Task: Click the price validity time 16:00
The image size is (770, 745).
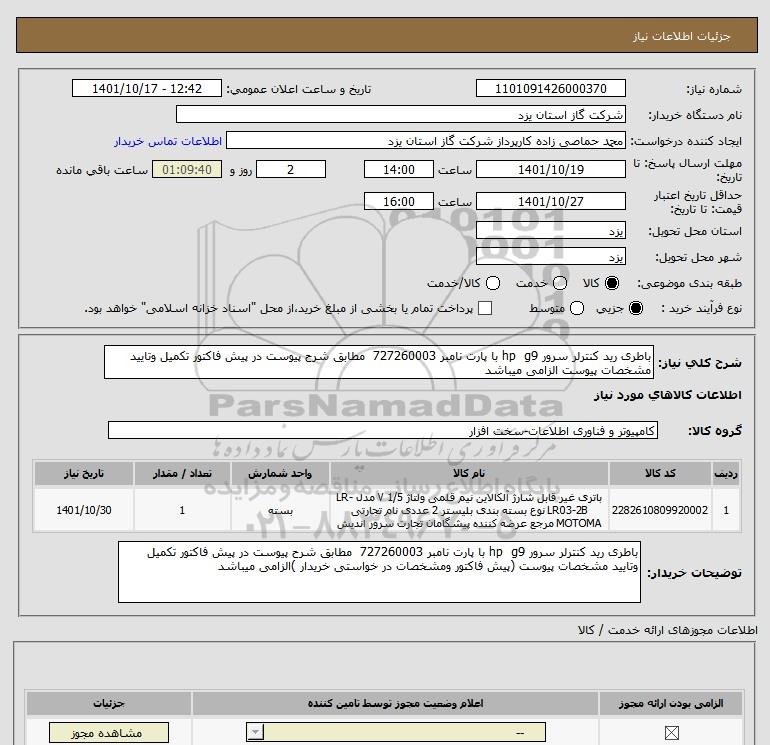Action: pyautogui.click(x=399, y=201)
